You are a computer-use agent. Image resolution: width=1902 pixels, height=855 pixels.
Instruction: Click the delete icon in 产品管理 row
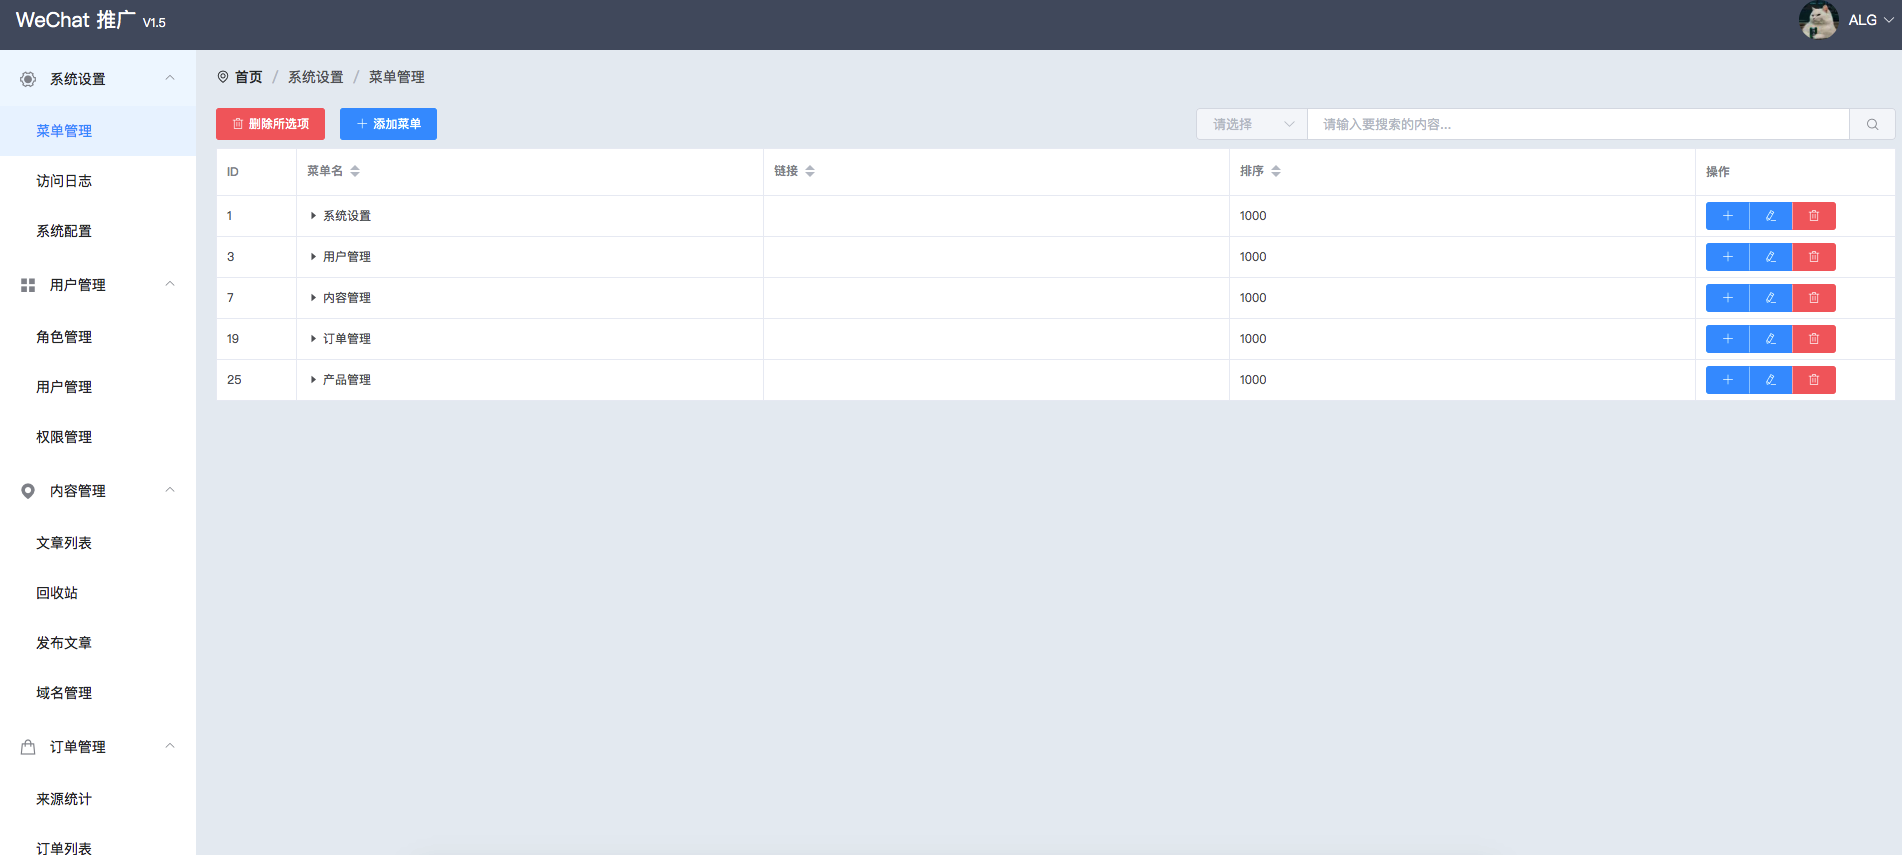(1813, 380)
